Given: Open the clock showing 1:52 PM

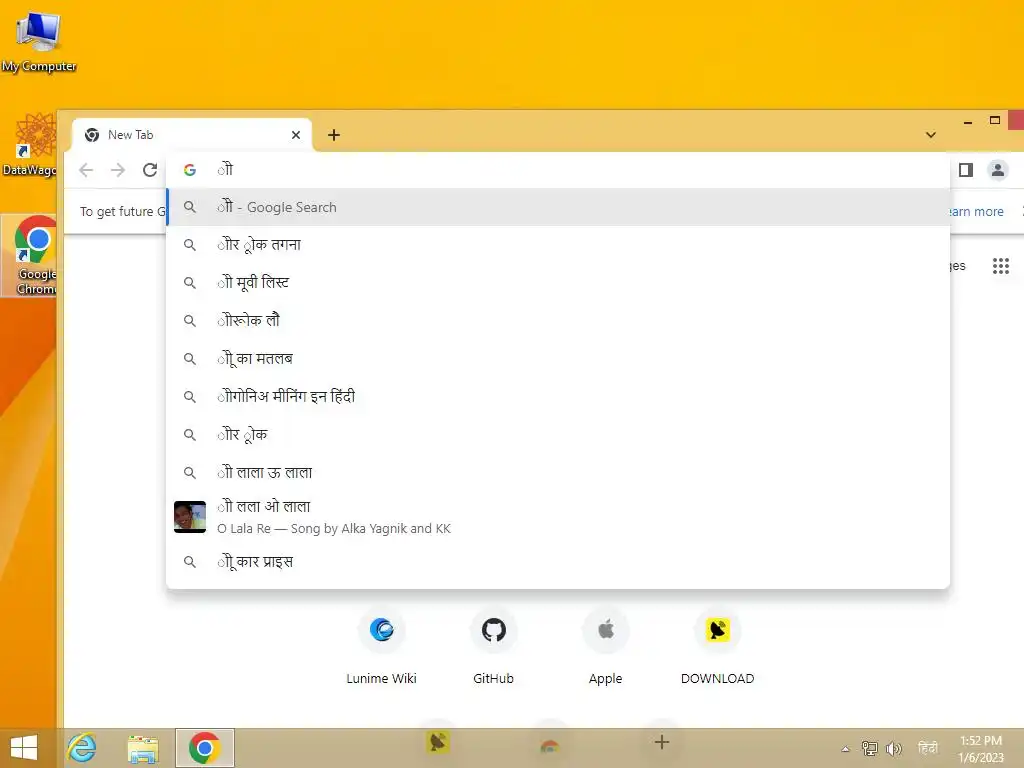Looking at the screenshot, I should coord(980,748).
